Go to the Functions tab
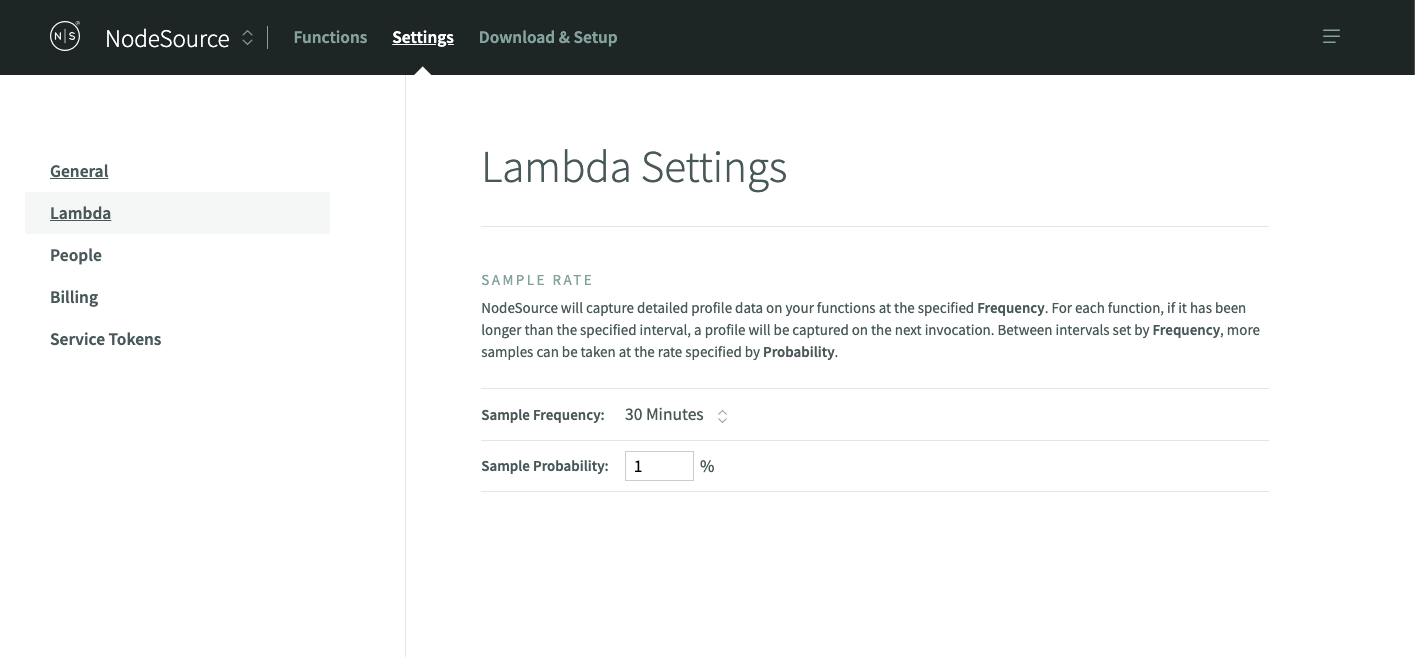Image resolution: width=1415 pixels, height=657 pixels. click(330, 37)
